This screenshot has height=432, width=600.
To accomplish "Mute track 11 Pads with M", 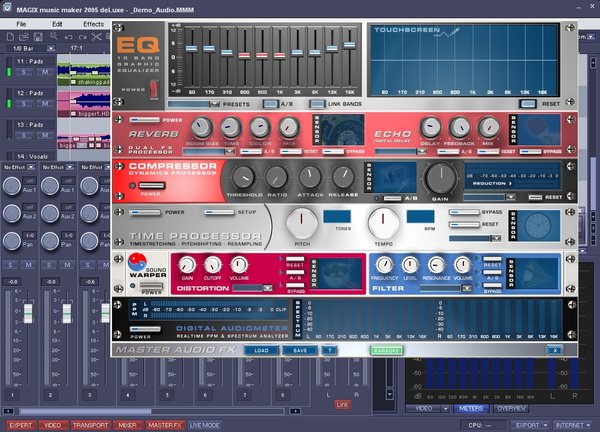I will coord(45,72).
